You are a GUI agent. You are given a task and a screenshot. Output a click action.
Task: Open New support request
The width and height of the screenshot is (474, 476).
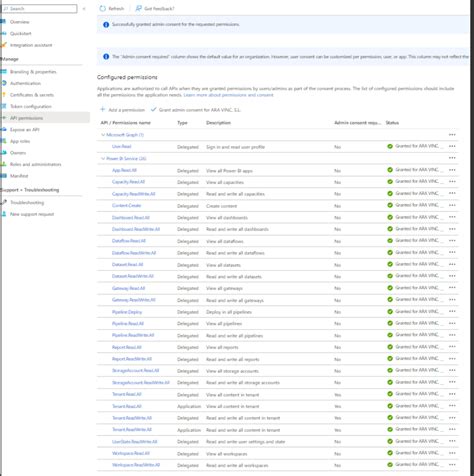[x=32, y=214]
